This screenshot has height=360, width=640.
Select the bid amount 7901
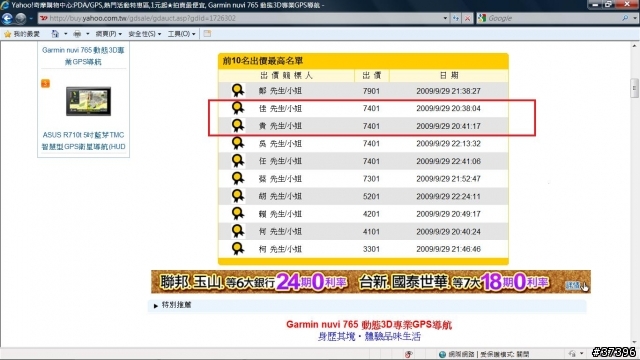371,91
